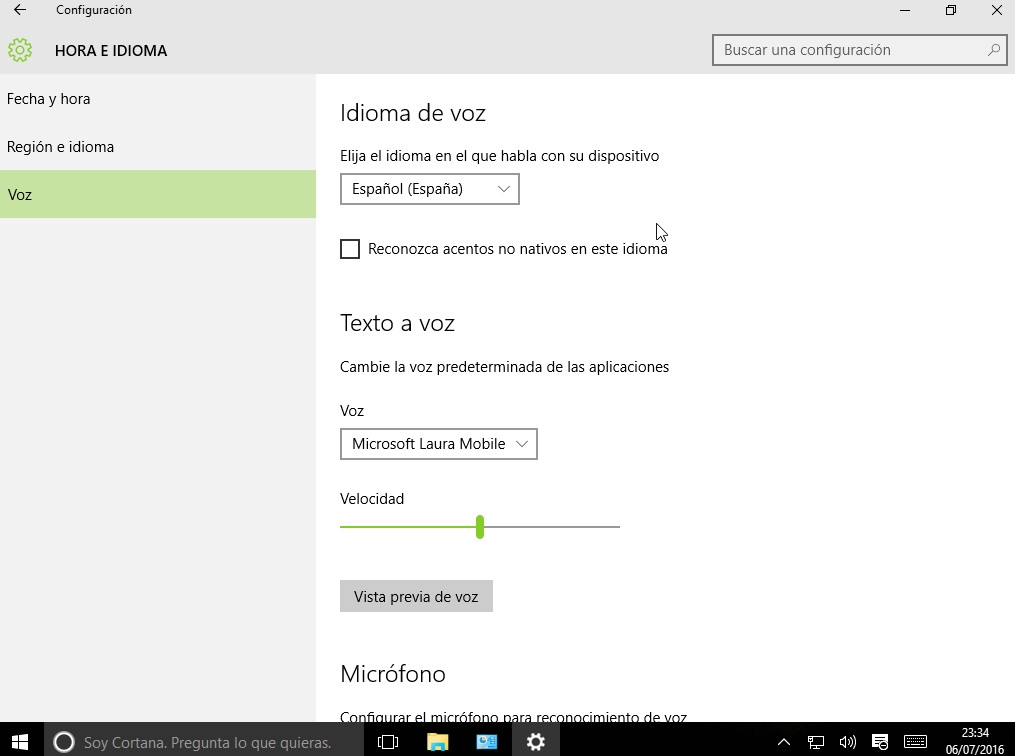Open the Action Center notifications icon

pyautogui.click(x=880, y=742)
